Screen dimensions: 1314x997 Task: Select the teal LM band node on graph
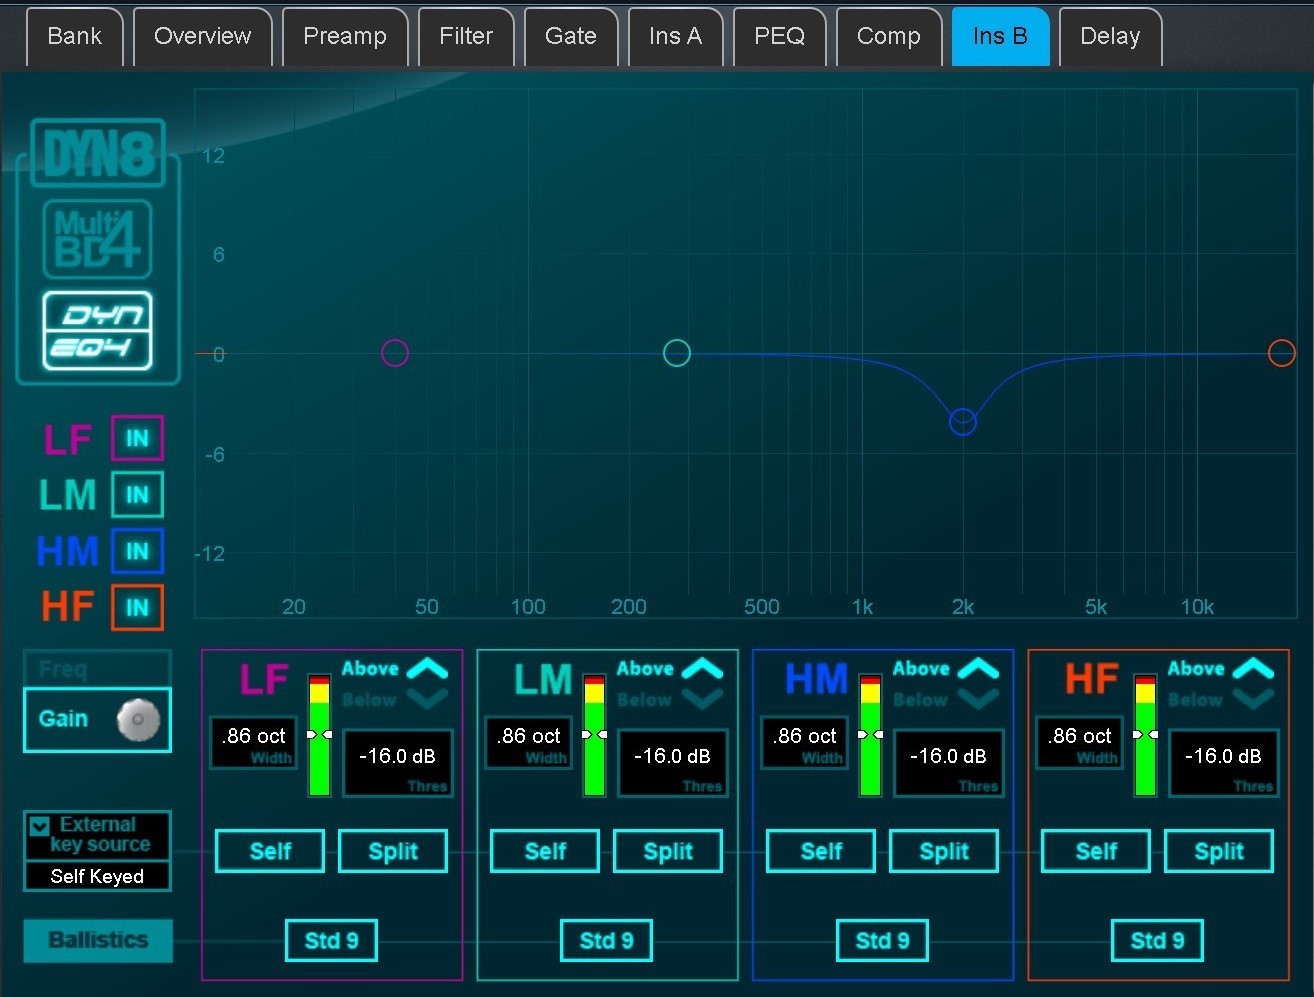click(x=677, y=353)
